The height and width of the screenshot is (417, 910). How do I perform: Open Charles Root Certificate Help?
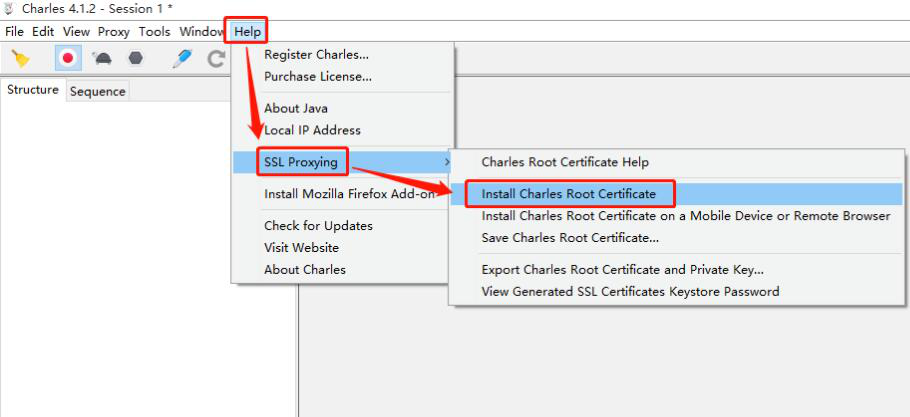677,162
